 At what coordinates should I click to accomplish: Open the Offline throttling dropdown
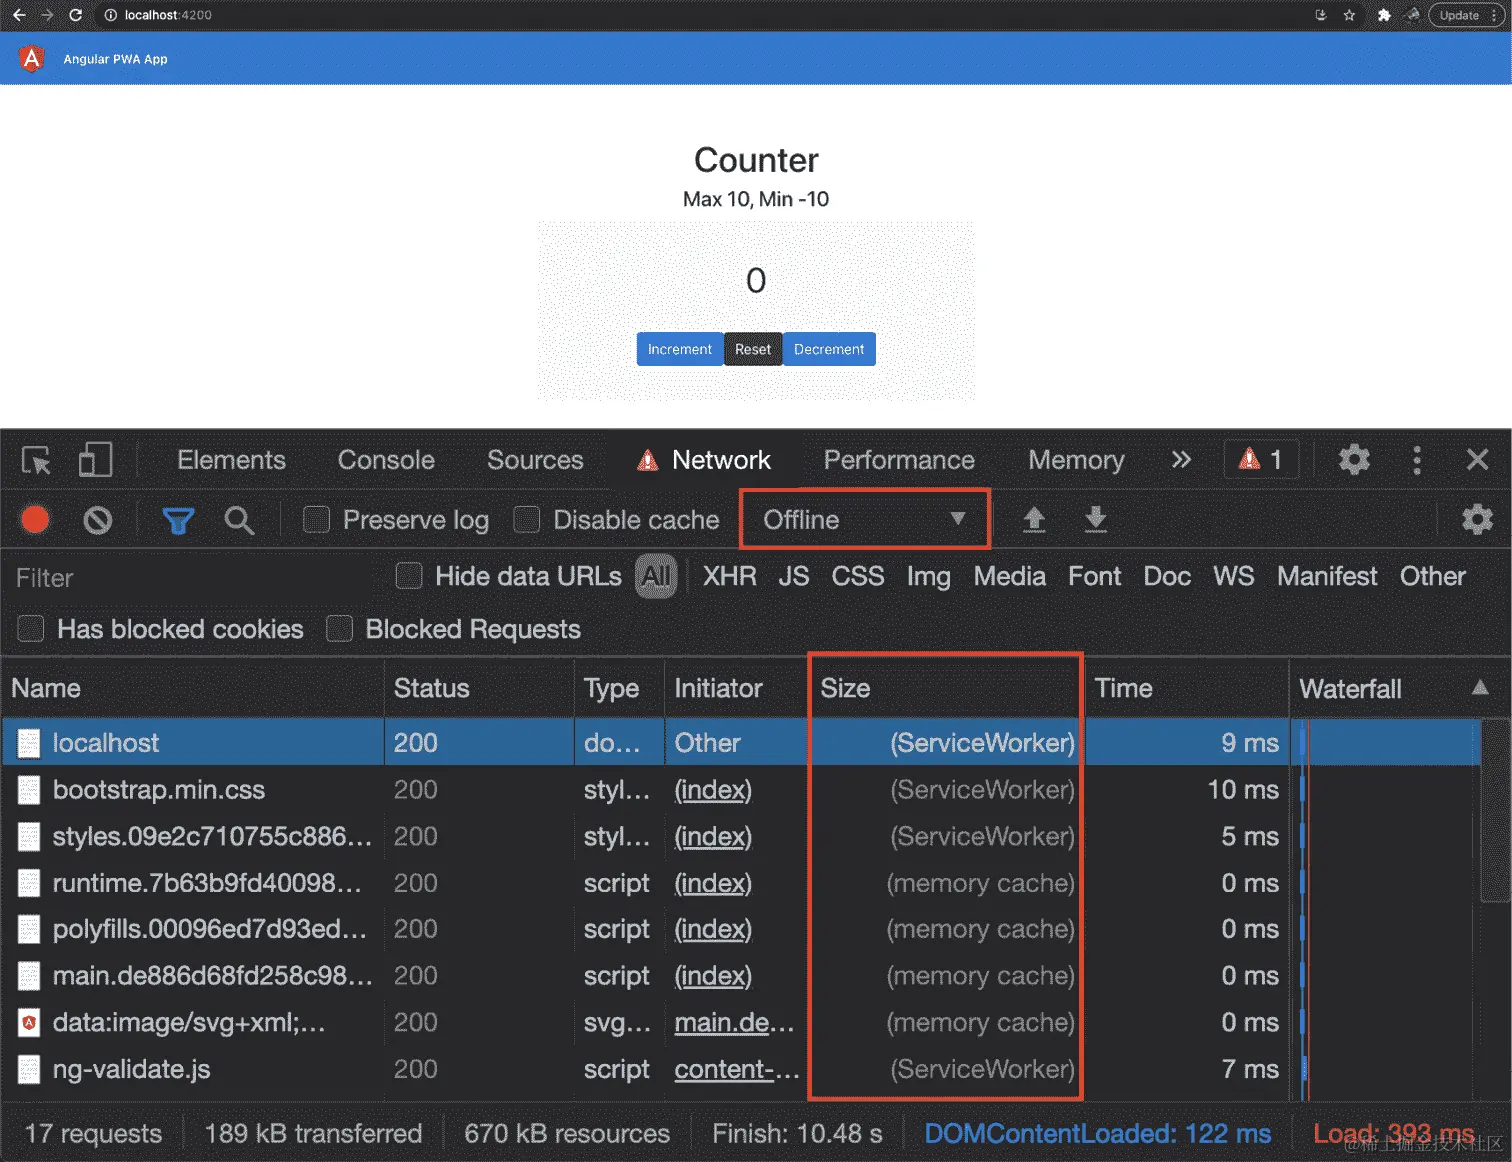[863, 519]
